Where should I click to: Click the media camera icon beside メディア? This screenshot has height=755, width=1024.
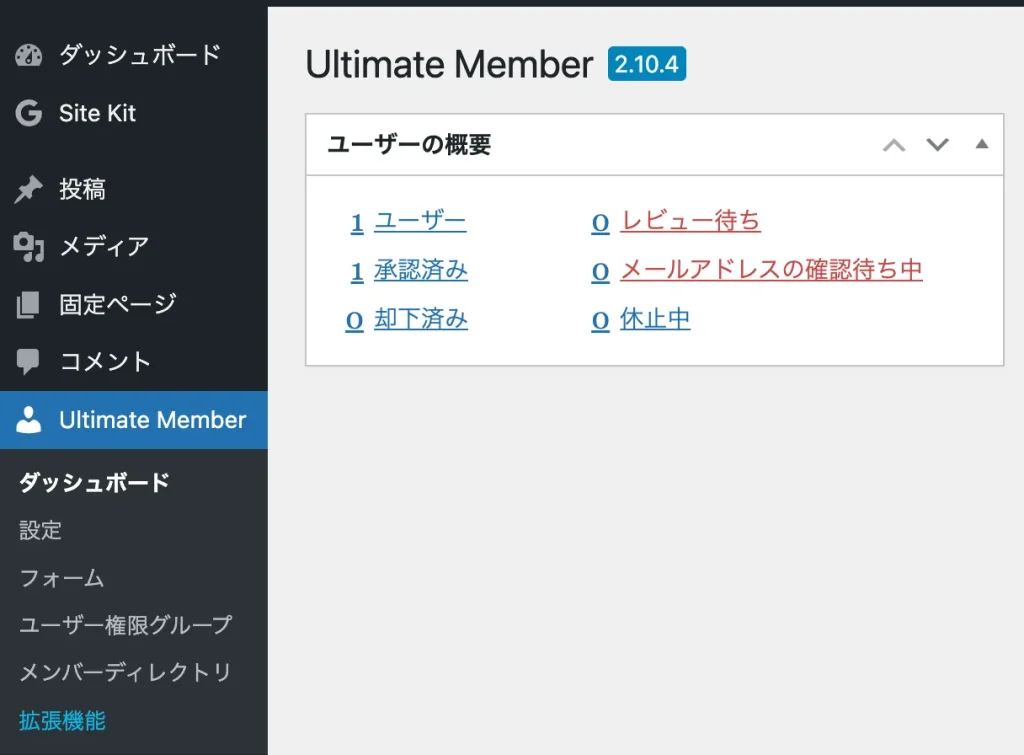pyautogui.click(x=28, y=247)
